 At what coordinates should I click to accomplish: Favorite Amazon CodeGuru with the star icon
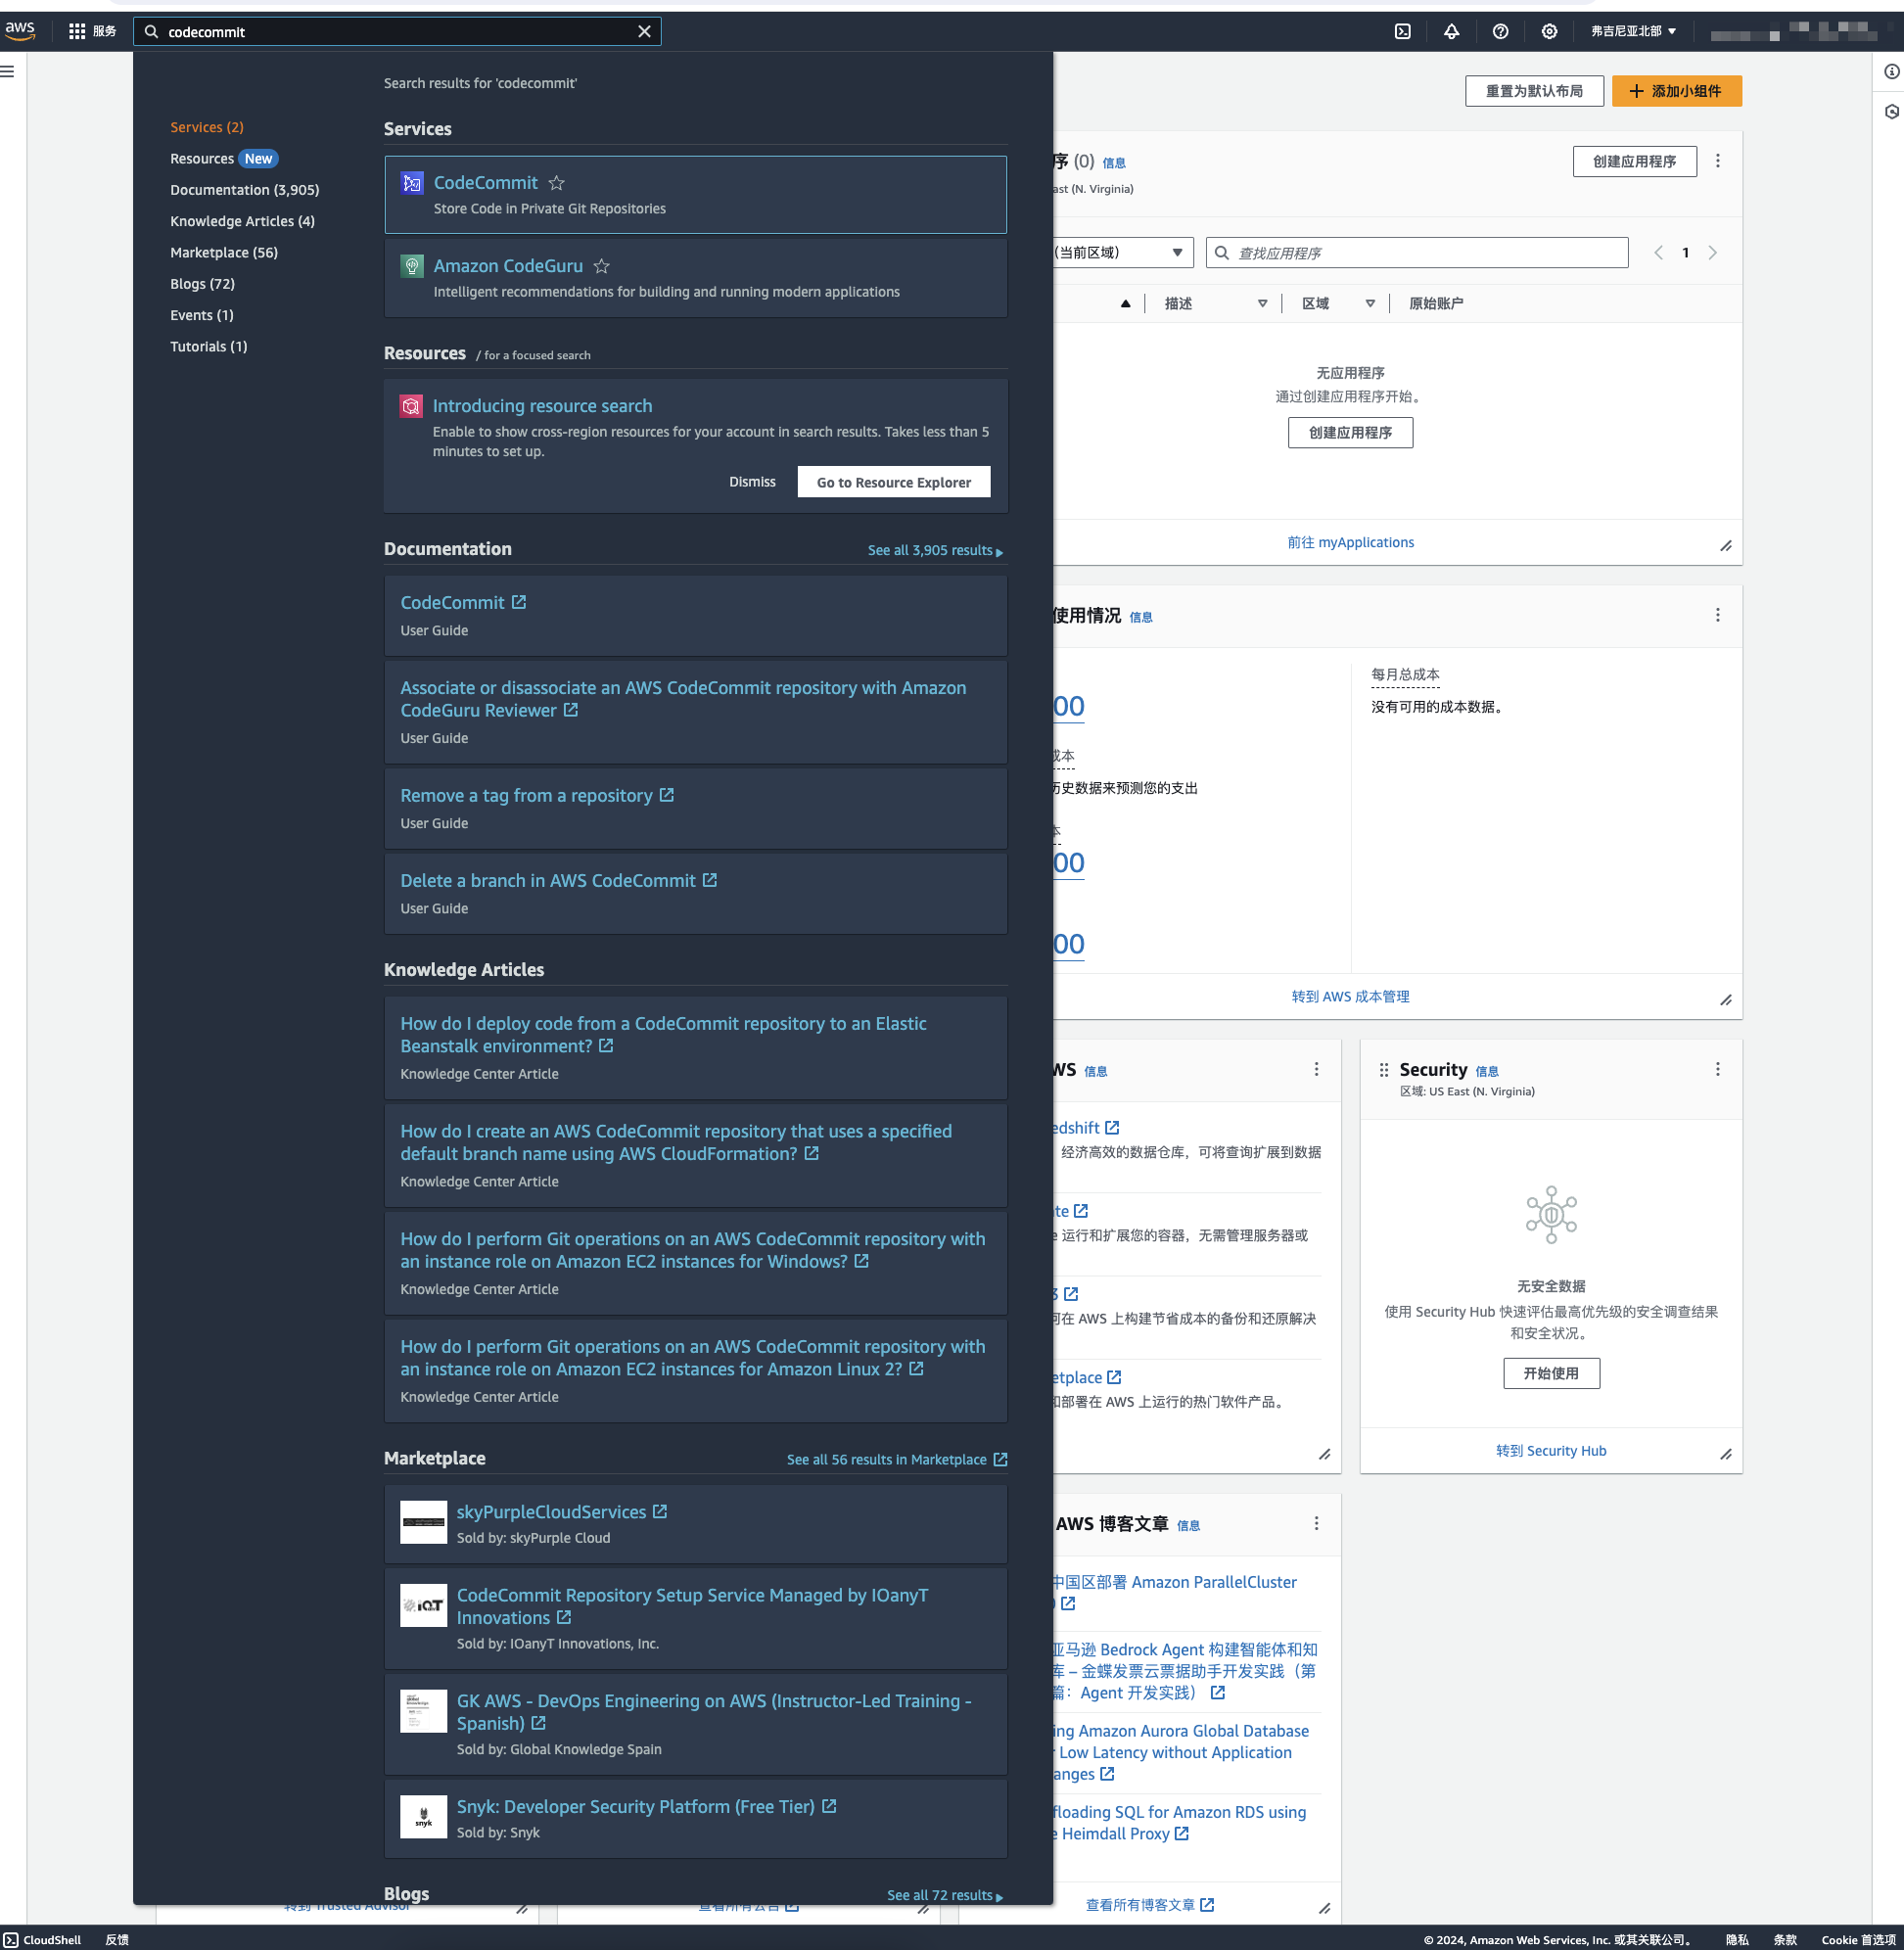click(x=601, y=266)
